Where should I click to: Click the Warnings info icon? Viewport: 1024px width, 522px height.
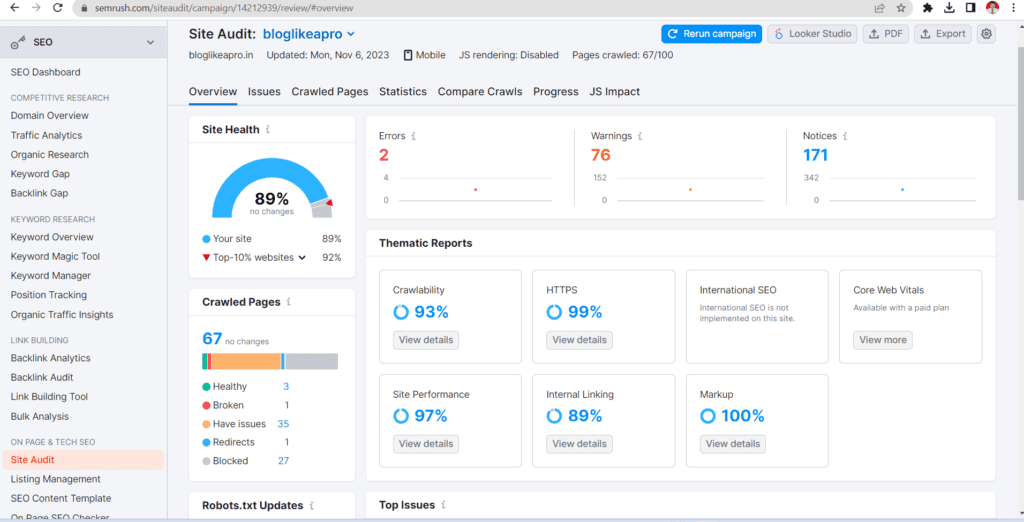(640, 136)
